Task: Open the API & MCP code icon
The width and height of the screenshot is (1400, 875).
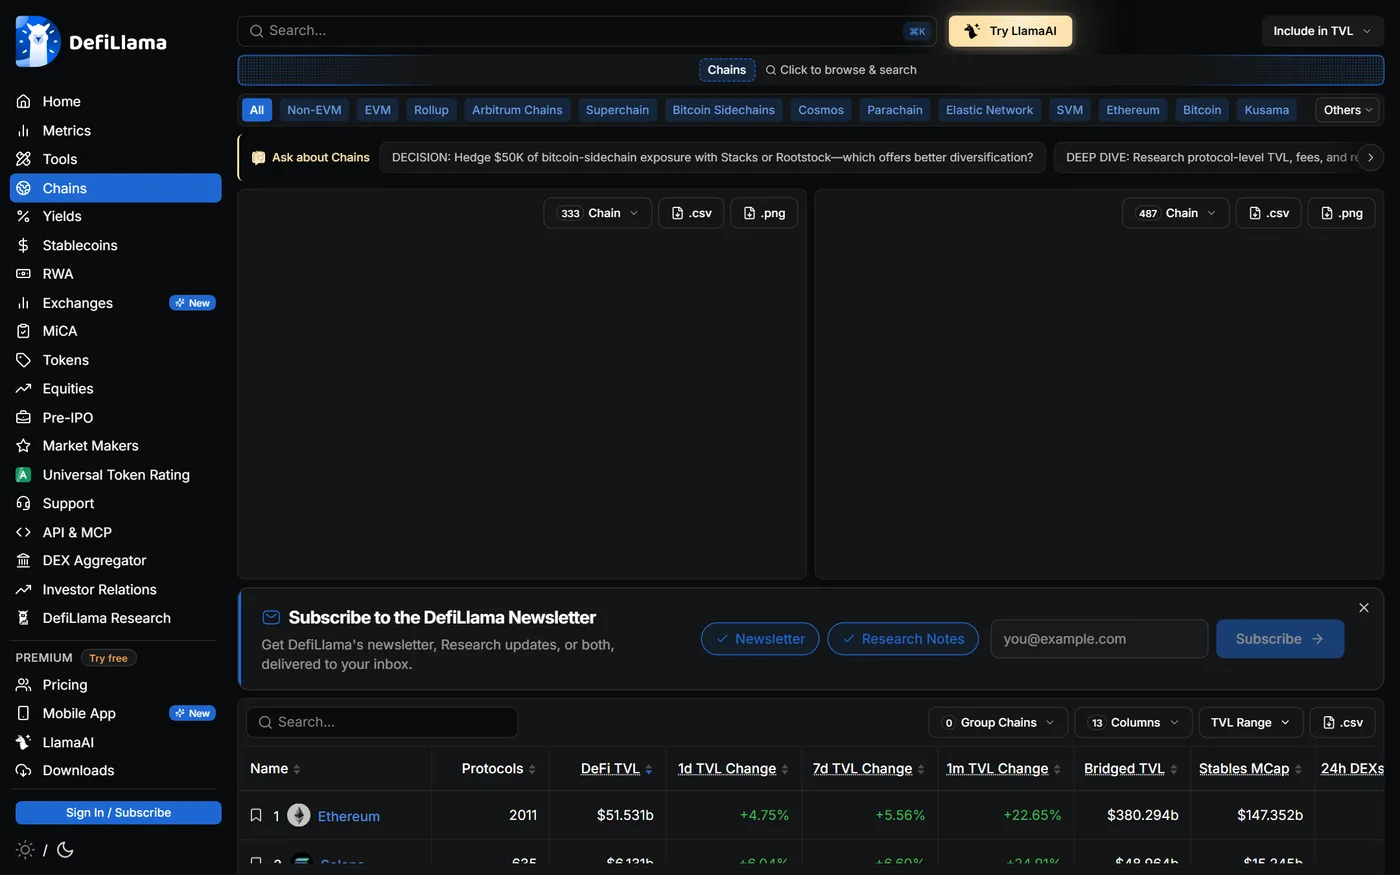Action: click(24, 533)
